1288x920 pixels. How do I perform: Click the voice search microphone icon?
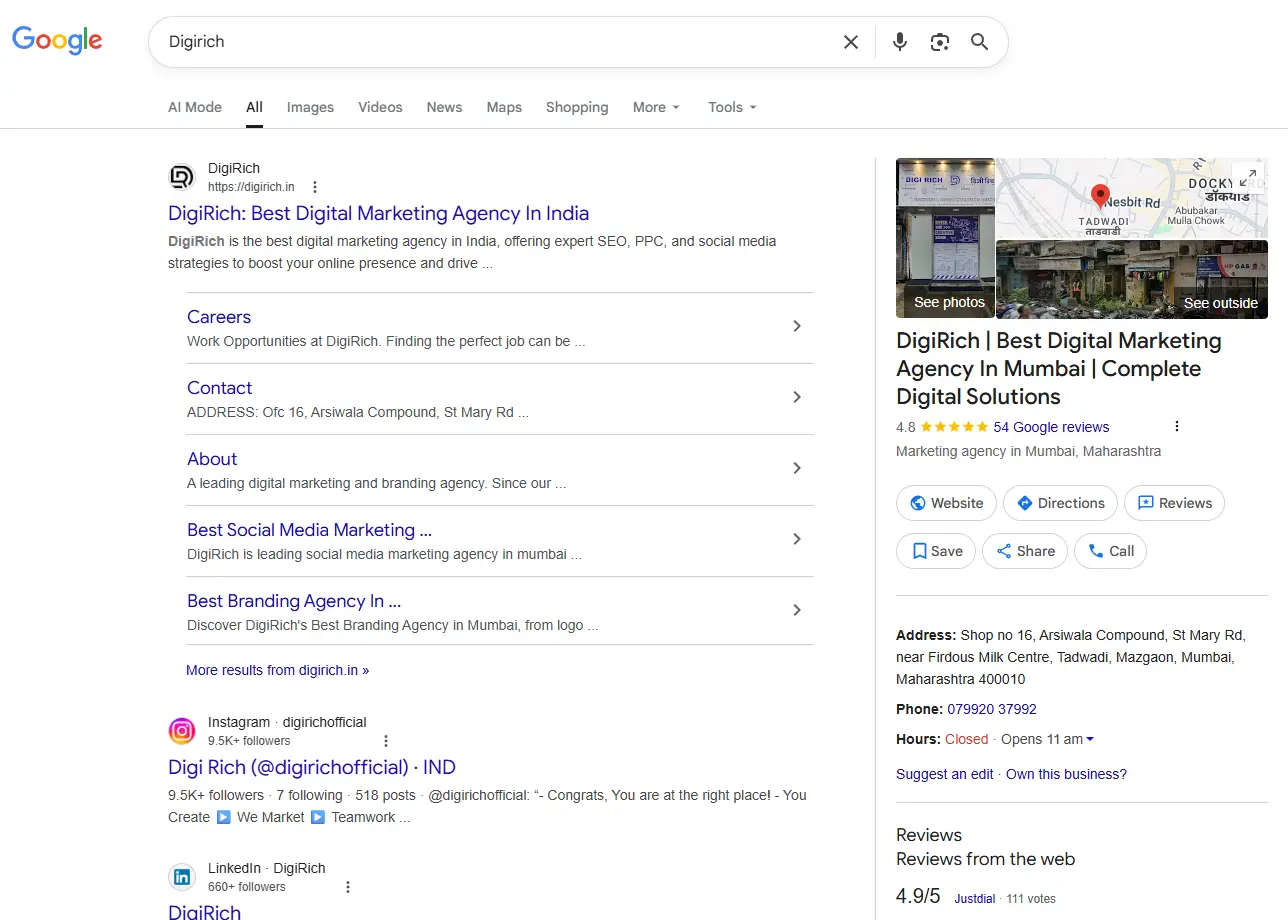click(900, 42)
